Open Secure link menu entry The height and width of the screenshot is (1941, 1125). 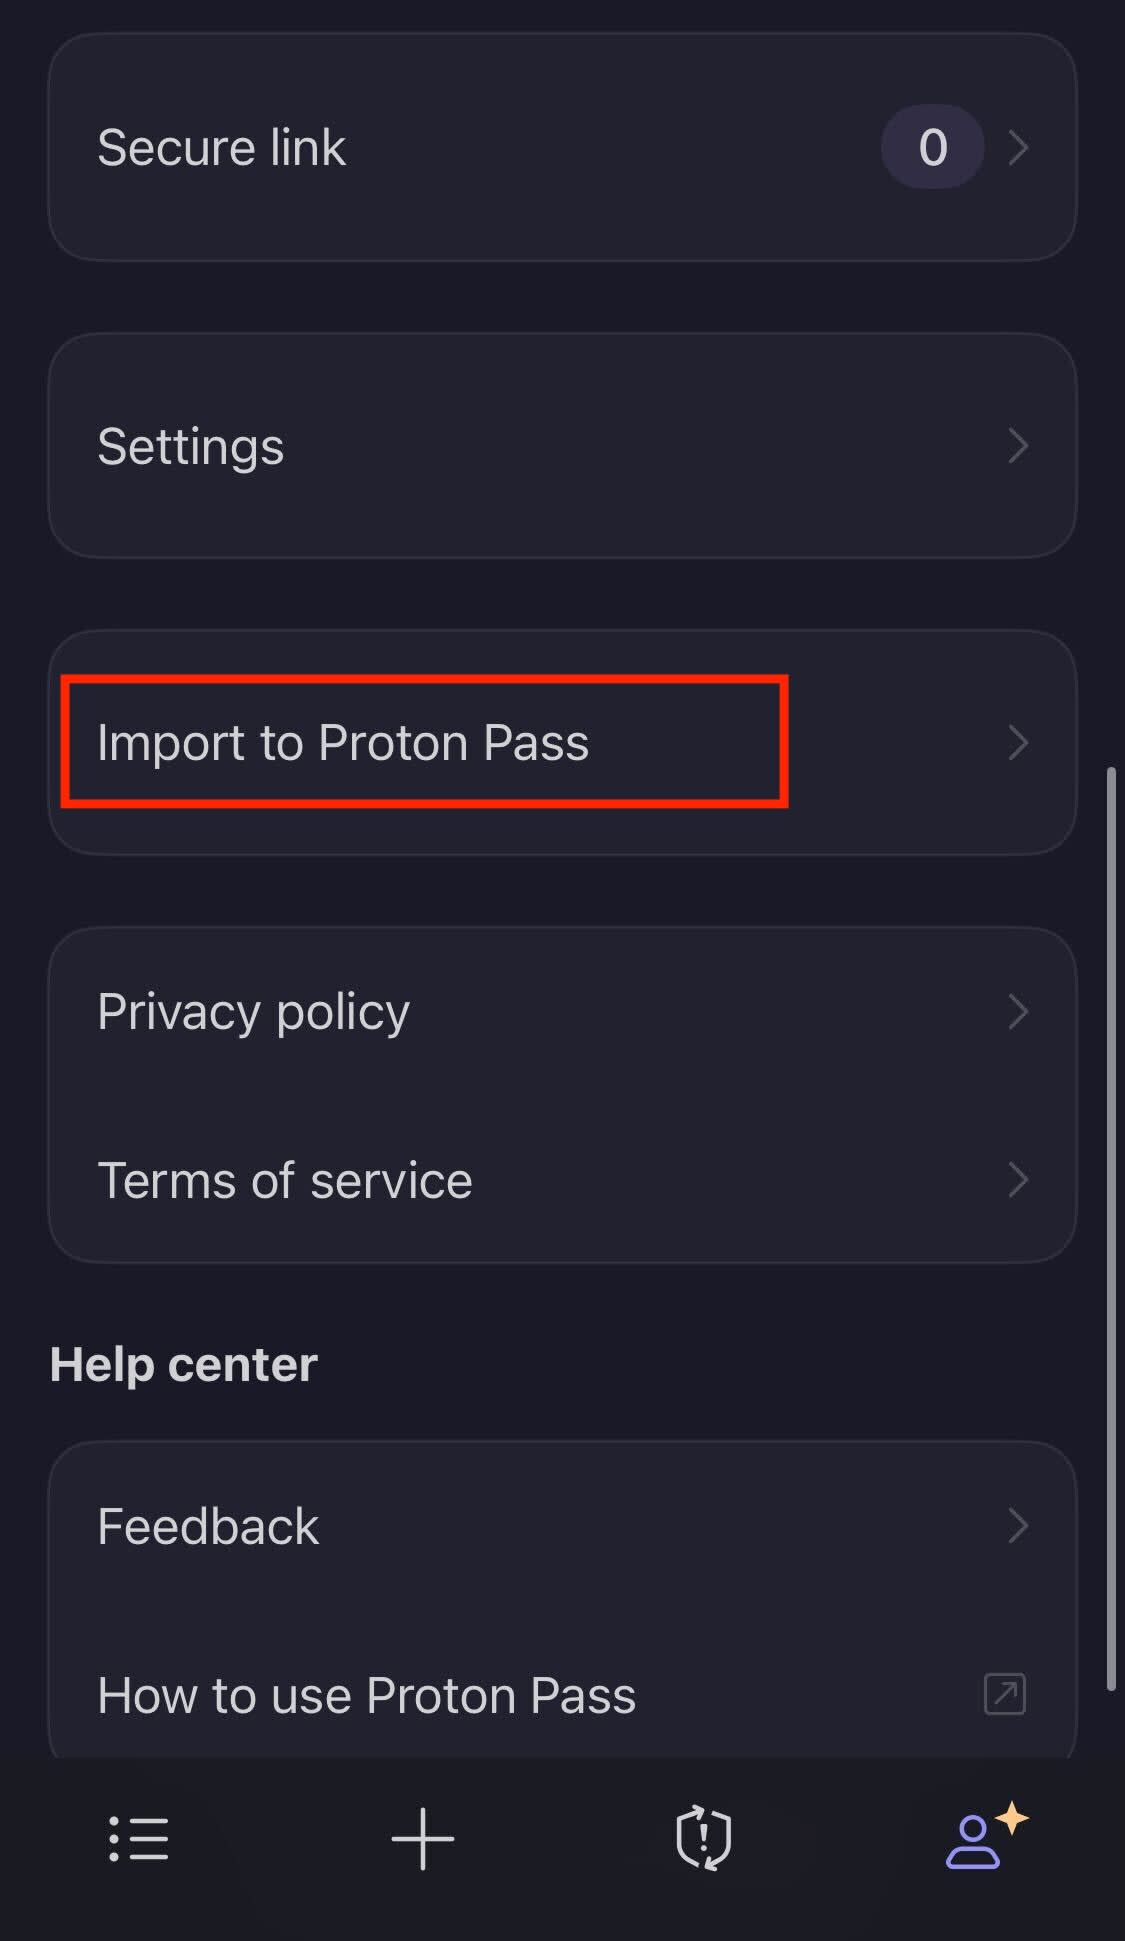pos(222,148)
